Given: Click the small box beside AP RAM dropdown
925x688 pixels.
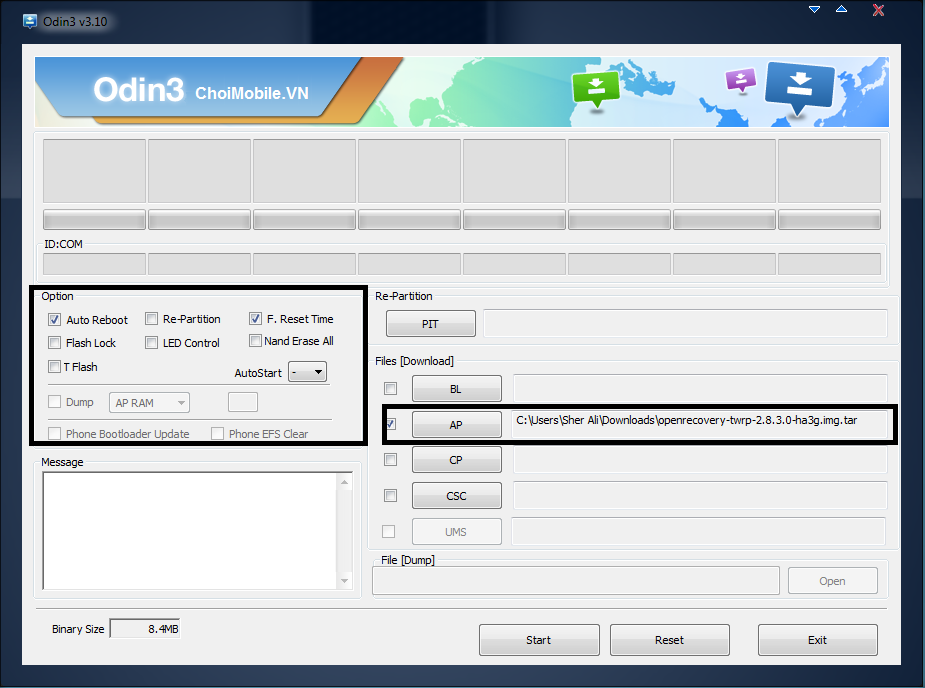Looking at the screenshot, I should click(x=243, y=402).
